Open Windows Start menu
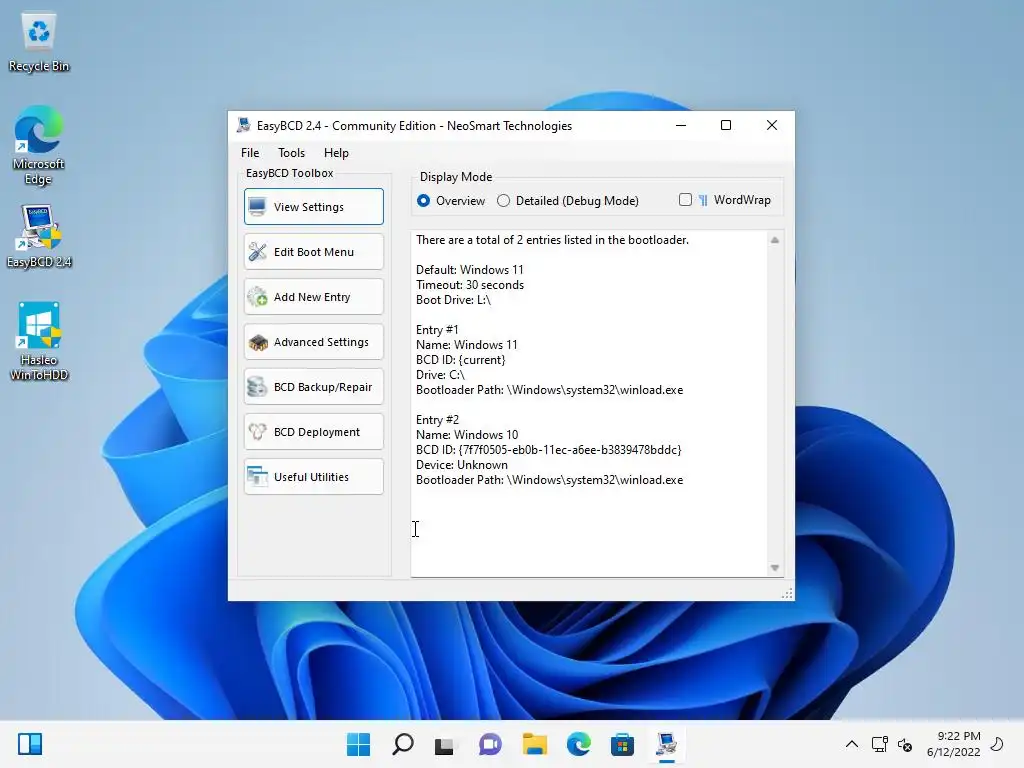The image size is (1024, 768). 358,744
